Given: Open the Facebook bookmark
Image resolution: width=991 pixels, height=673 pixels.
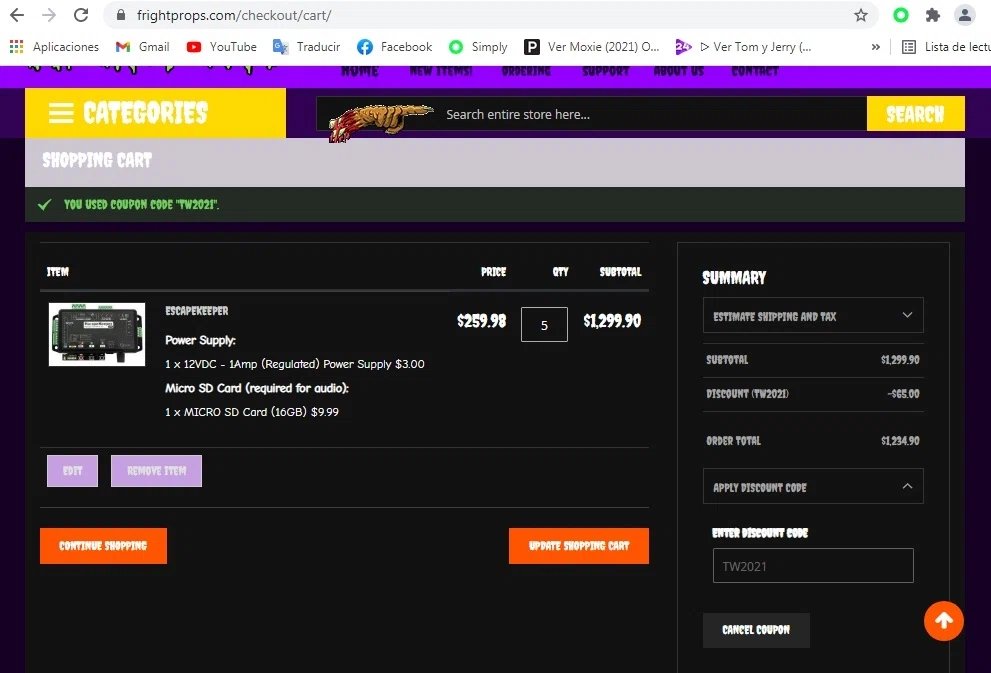Looking at the screenshot, I should coord(394,47).
